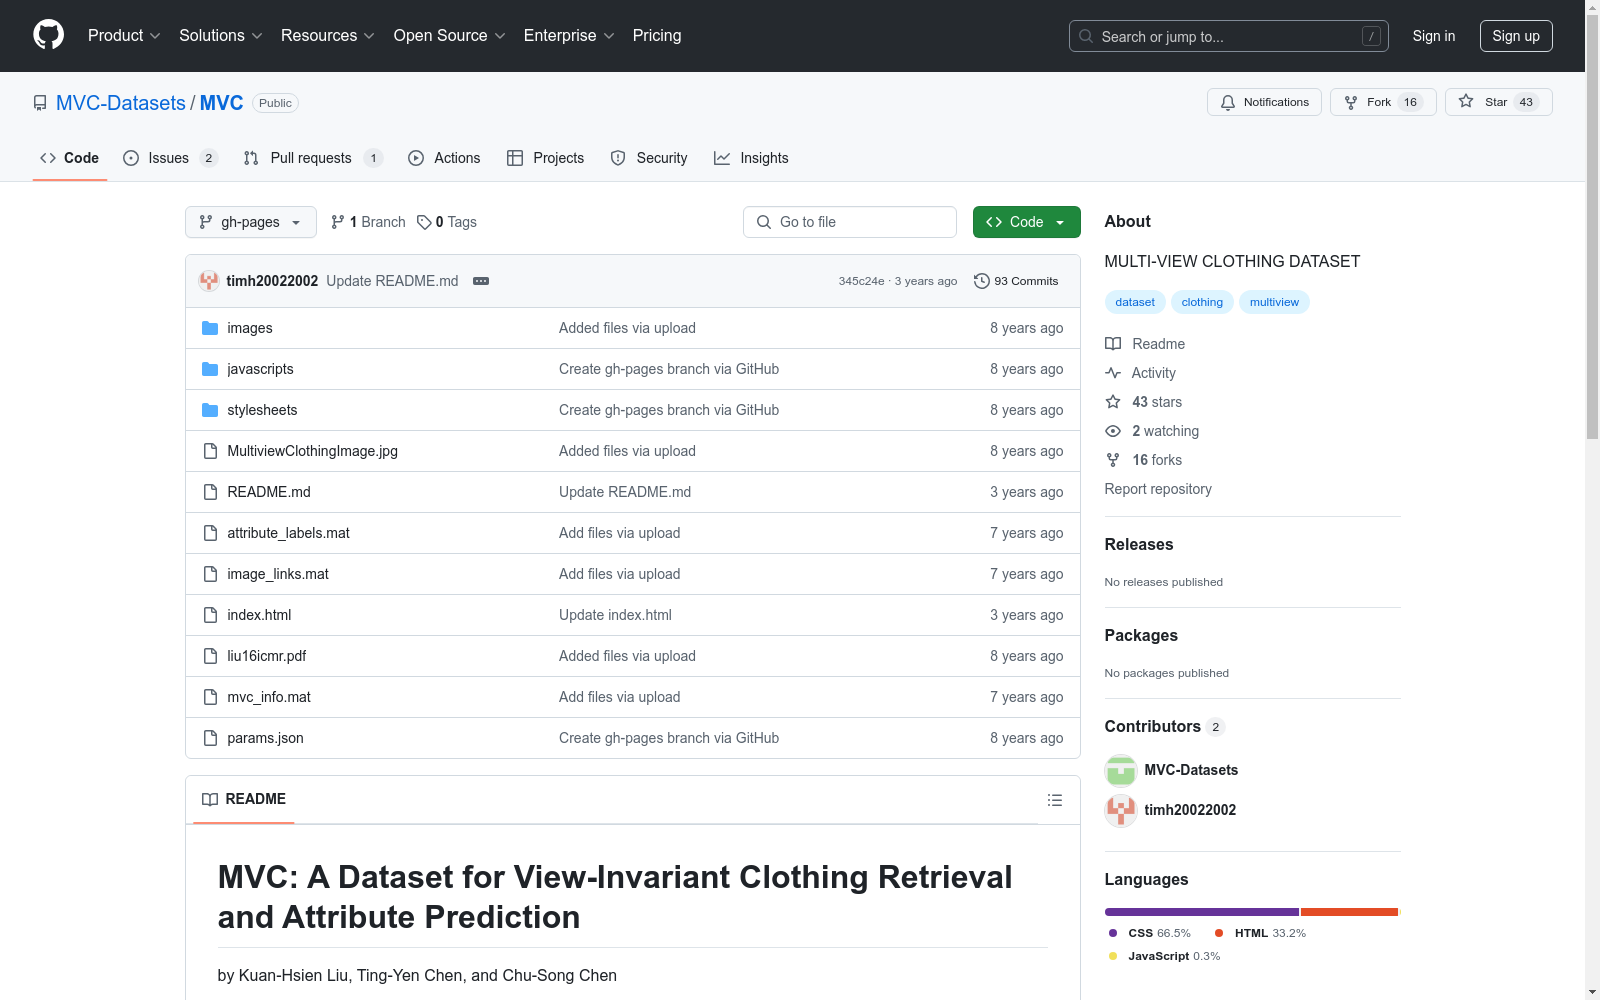Open the 93 Commits history link
1600x1000 pixels.
[1016, 281]
